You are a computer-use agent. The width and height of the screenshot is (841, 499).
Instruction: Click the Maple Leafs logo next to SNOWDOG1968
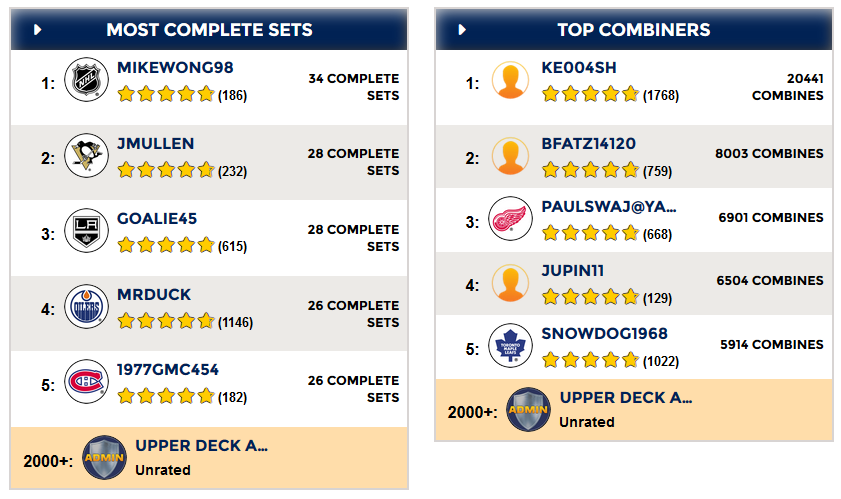coord(511,346)
